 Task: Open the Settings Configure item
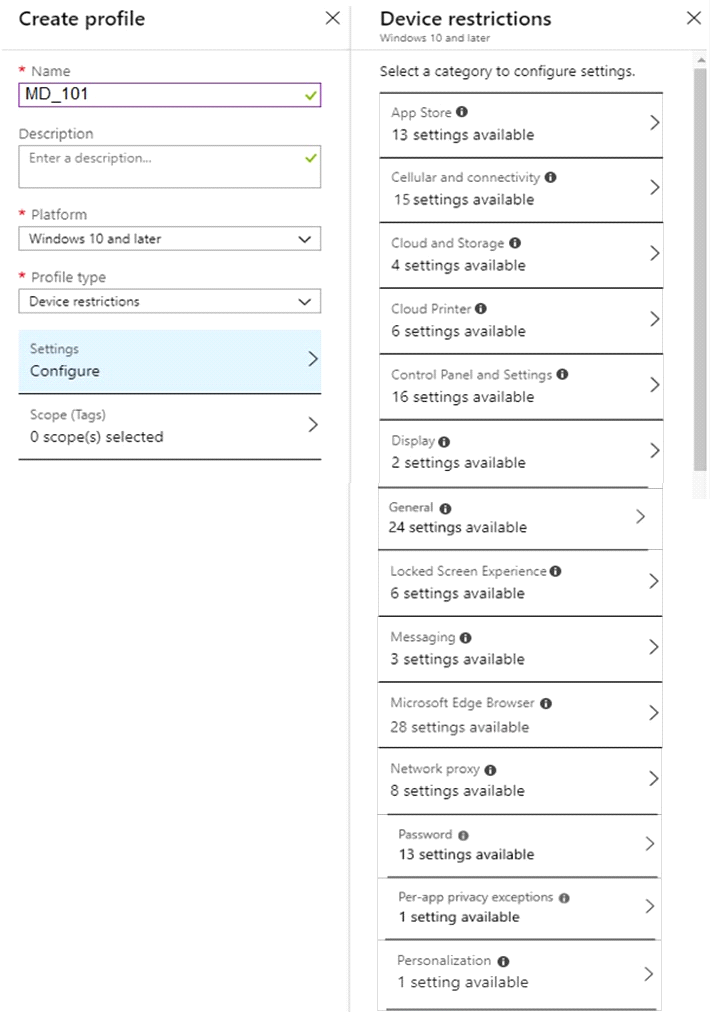pyautogui.click(x=170, y=361)
